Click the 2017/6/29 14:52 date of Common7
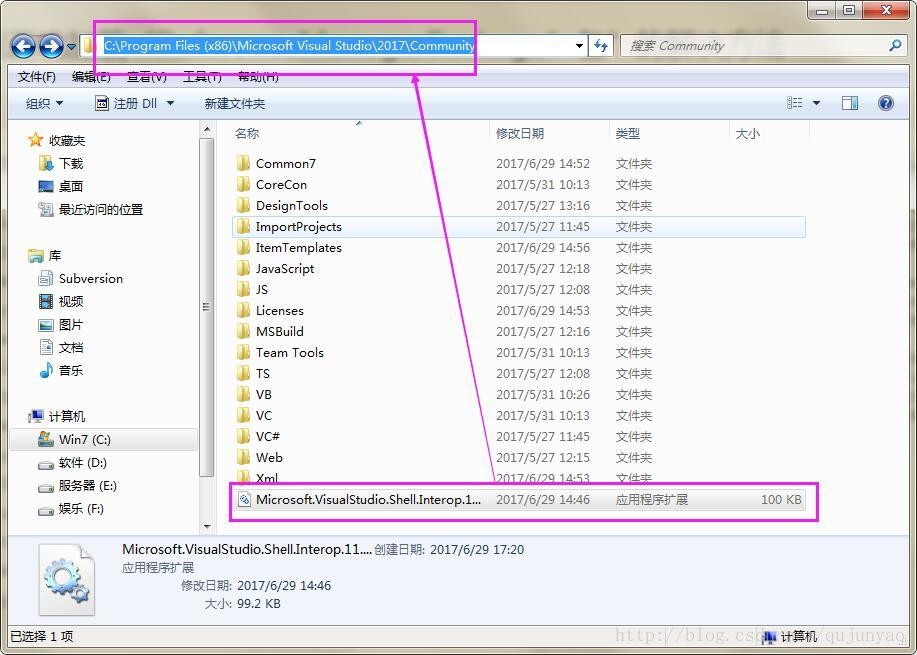The image size is (917, 655). click(543, 163)
